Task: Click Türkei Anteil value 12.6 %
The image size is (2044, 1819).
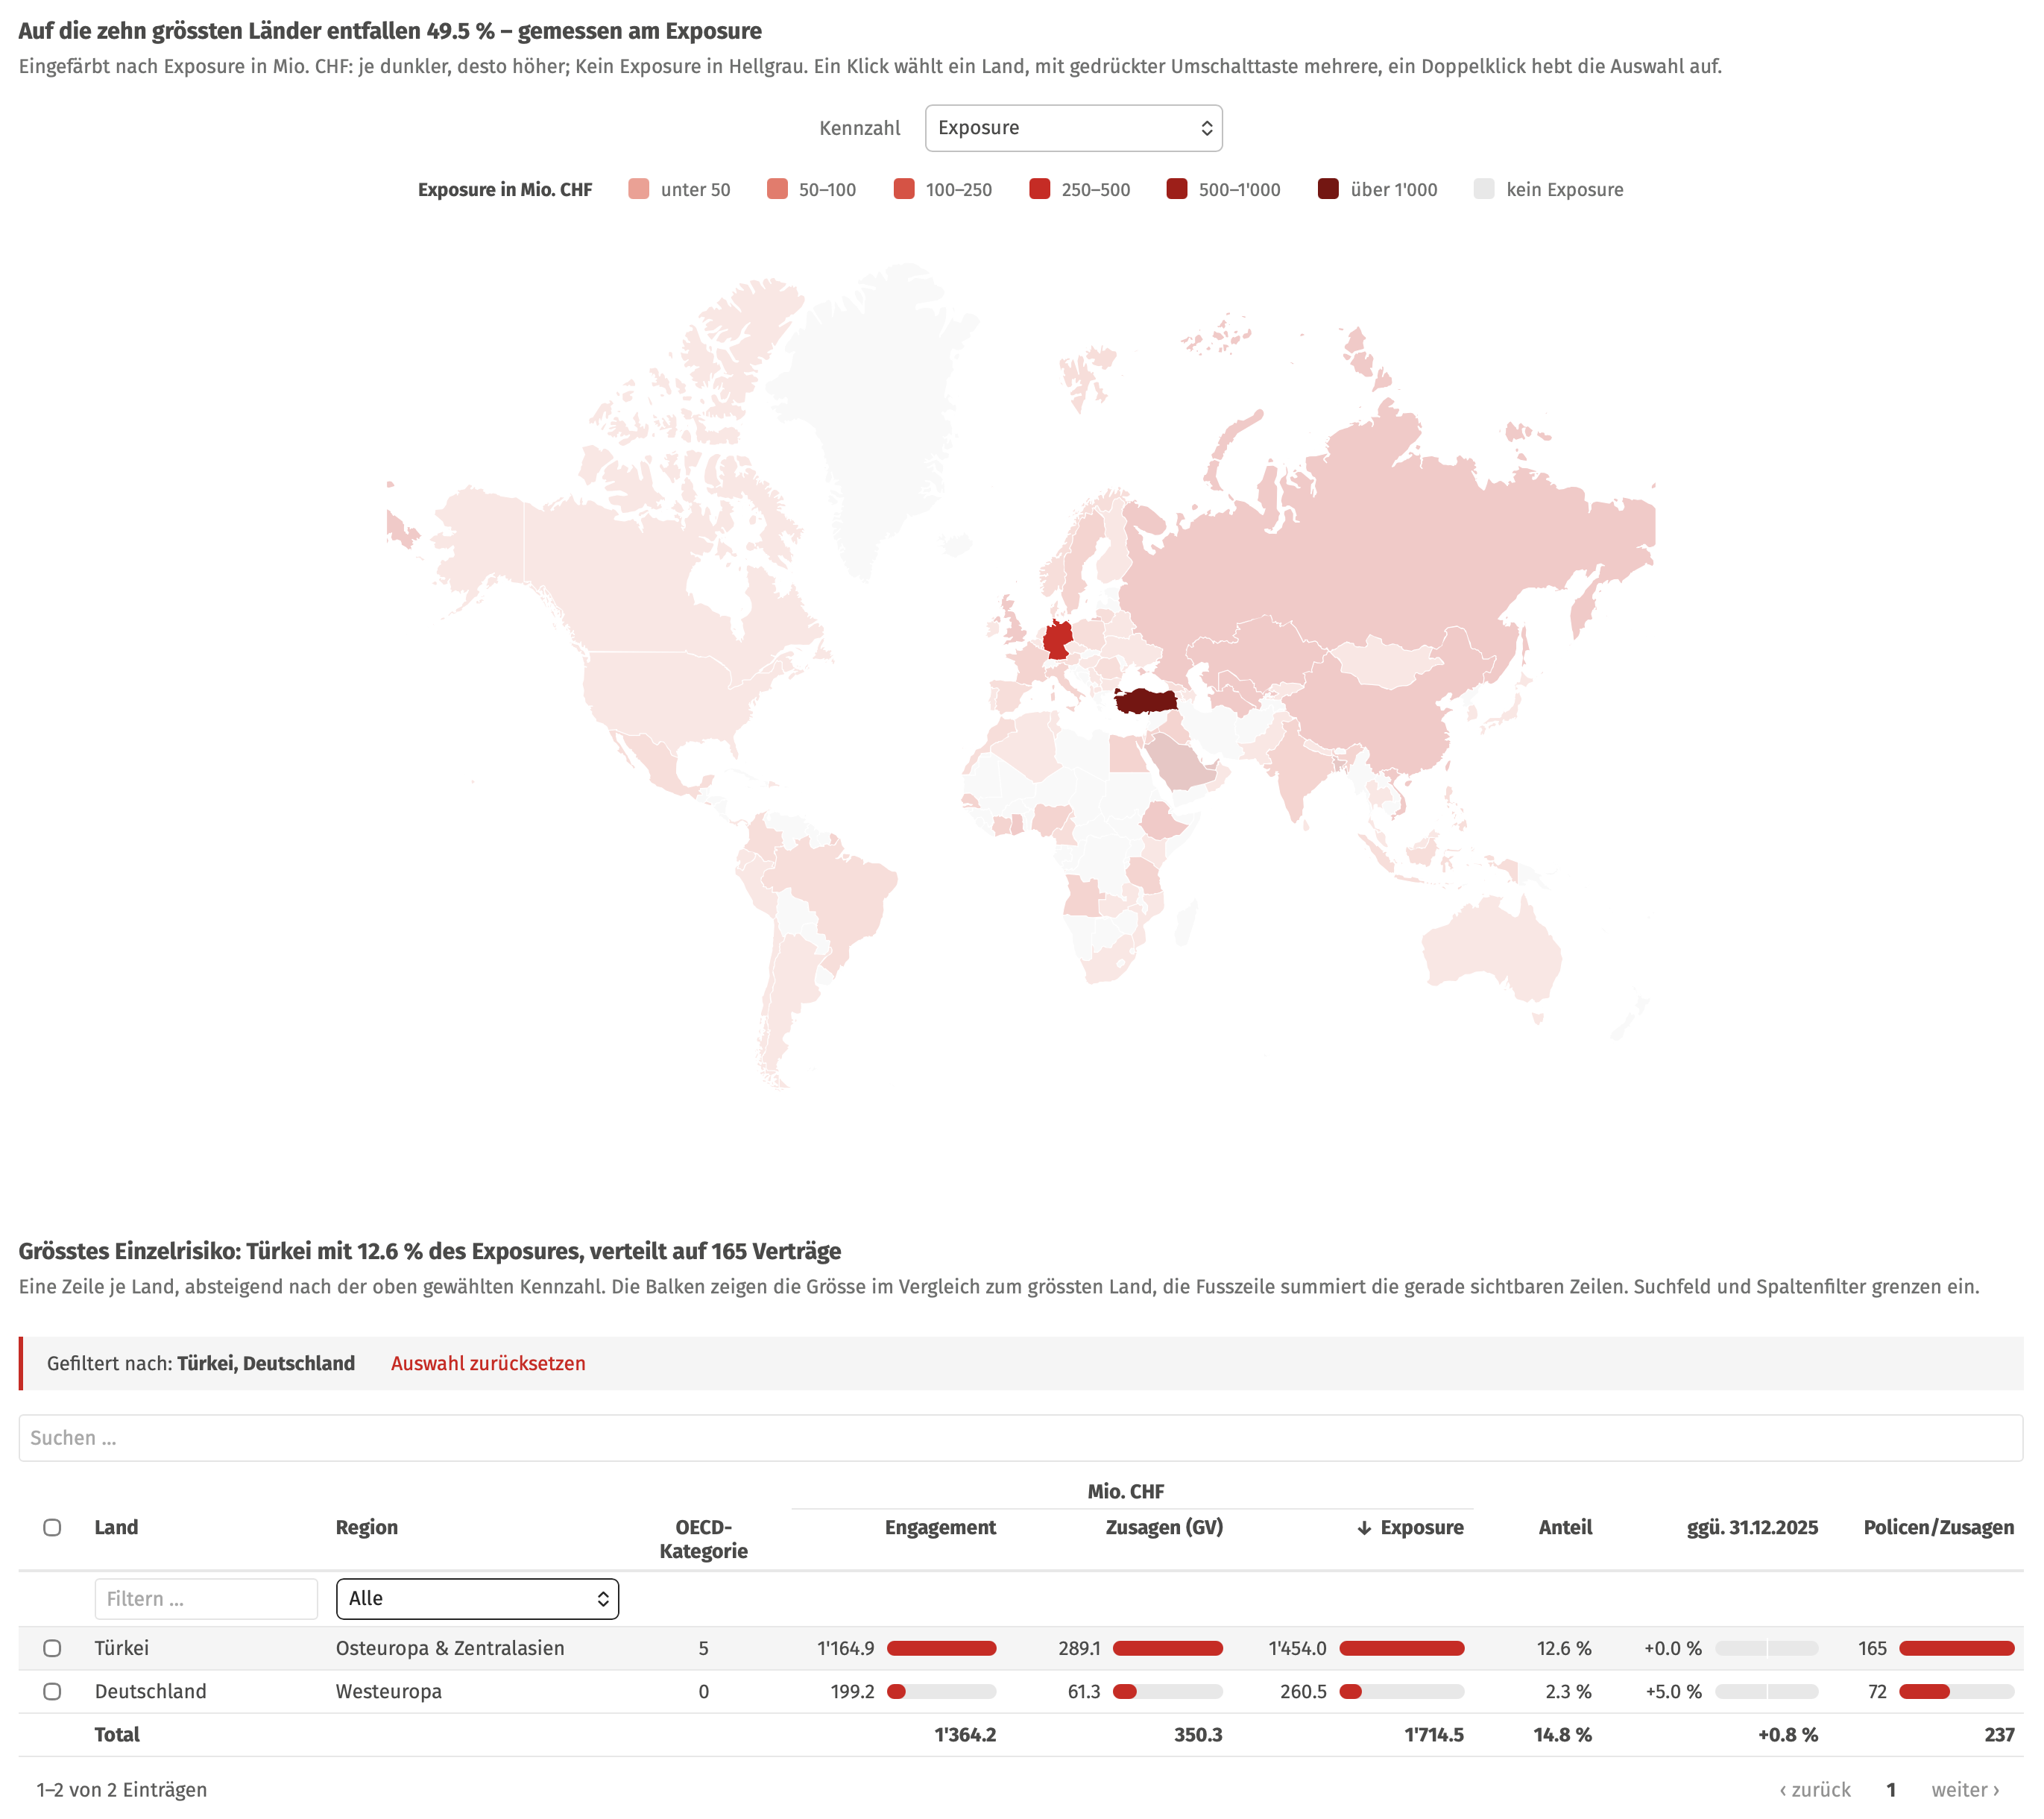Action: (1564, 1648)
